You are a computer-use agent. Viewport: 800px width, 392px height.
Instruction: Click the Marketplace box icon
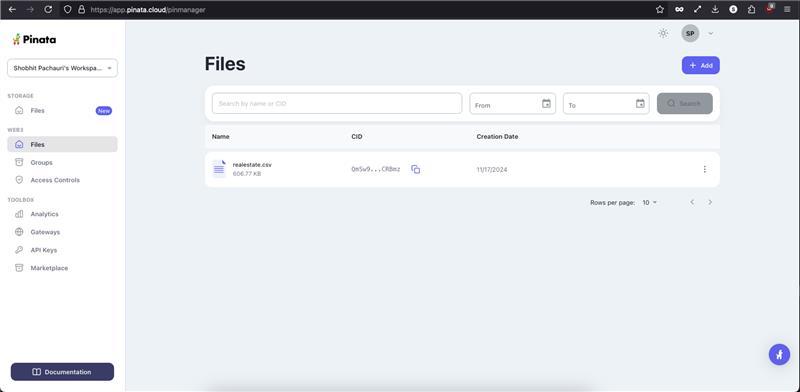19,268
